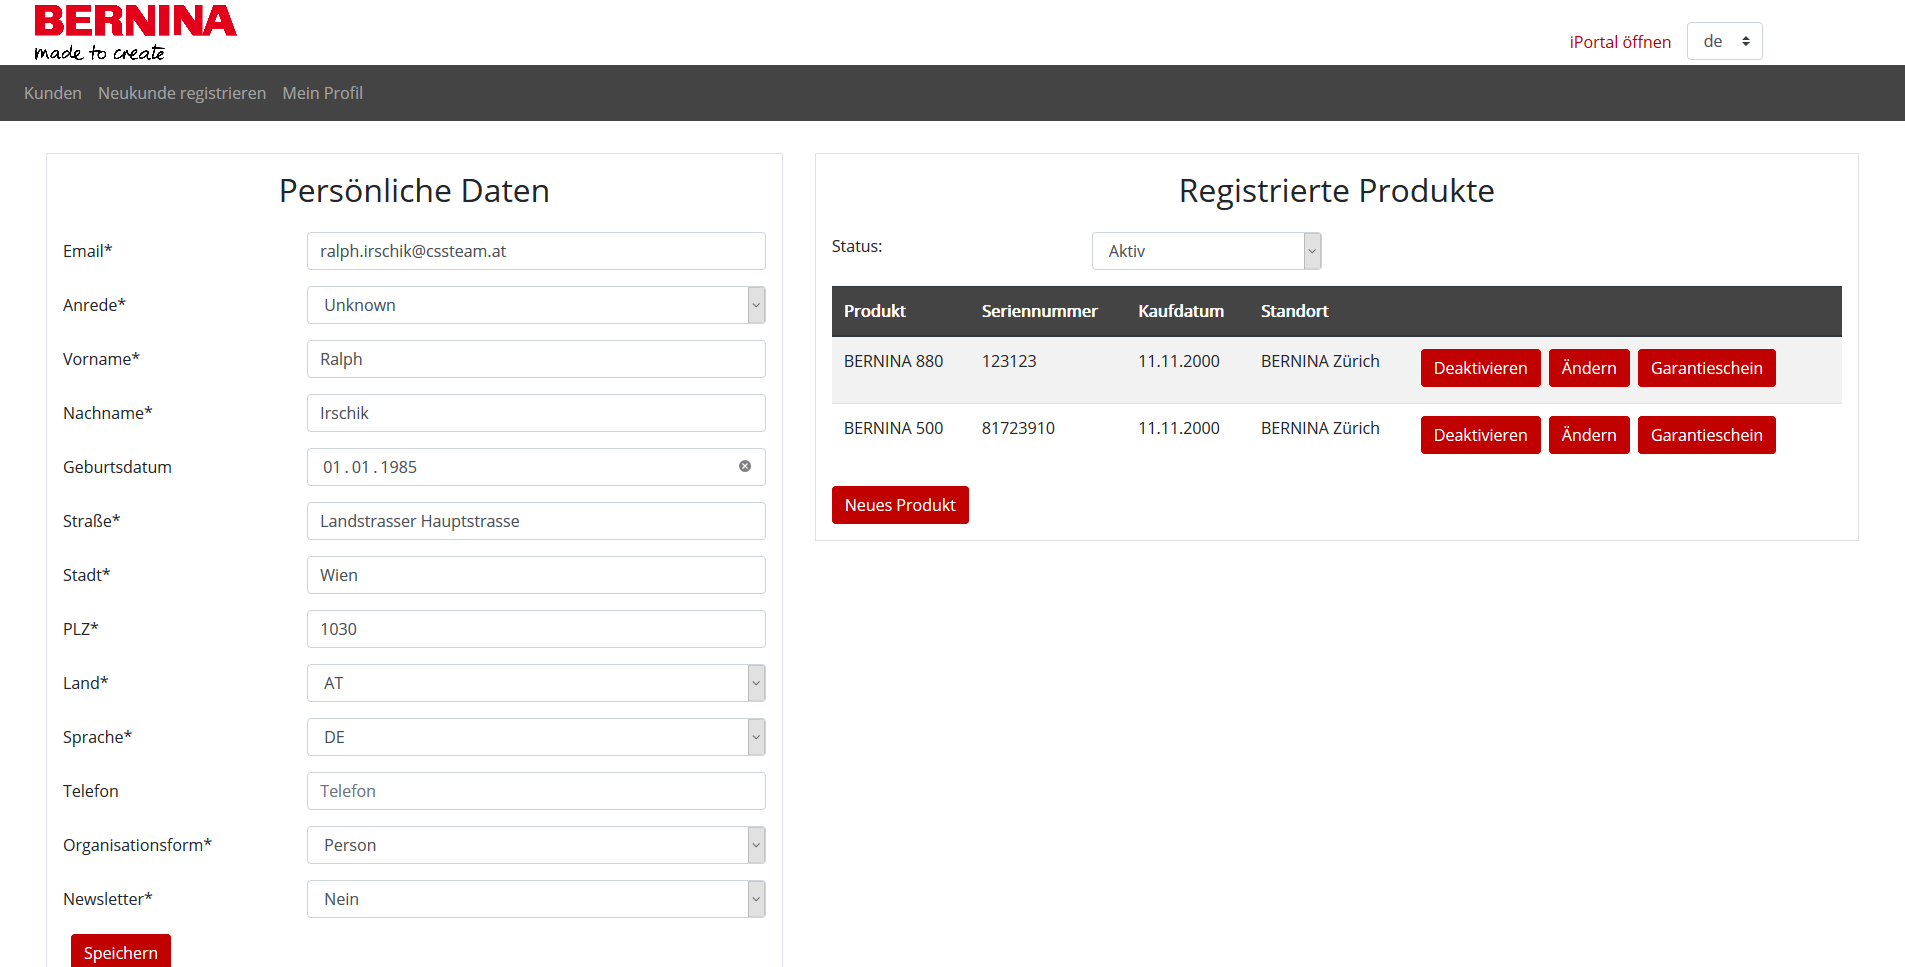Open the iPortal öffnen link
This screenshot has height=967, width=1905.
[x=1620, y=42]
